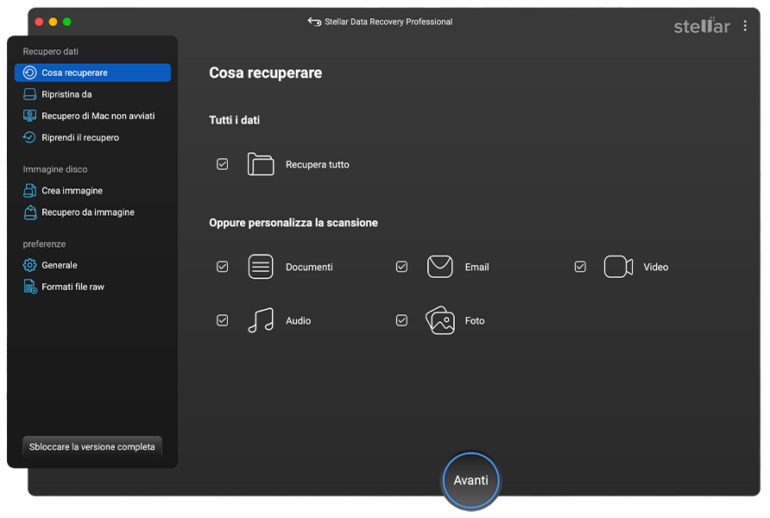Click the Documenti document icon

click(x=261, y=267)
